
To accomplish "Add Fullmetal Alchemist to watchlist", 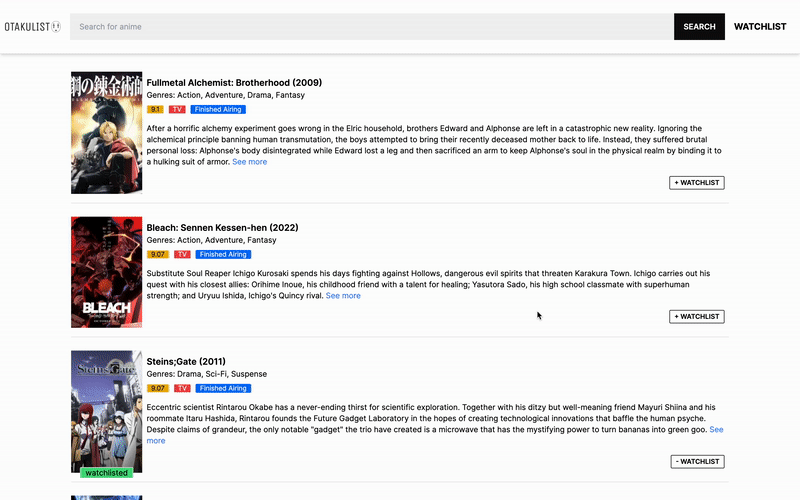I will [696, 183].
